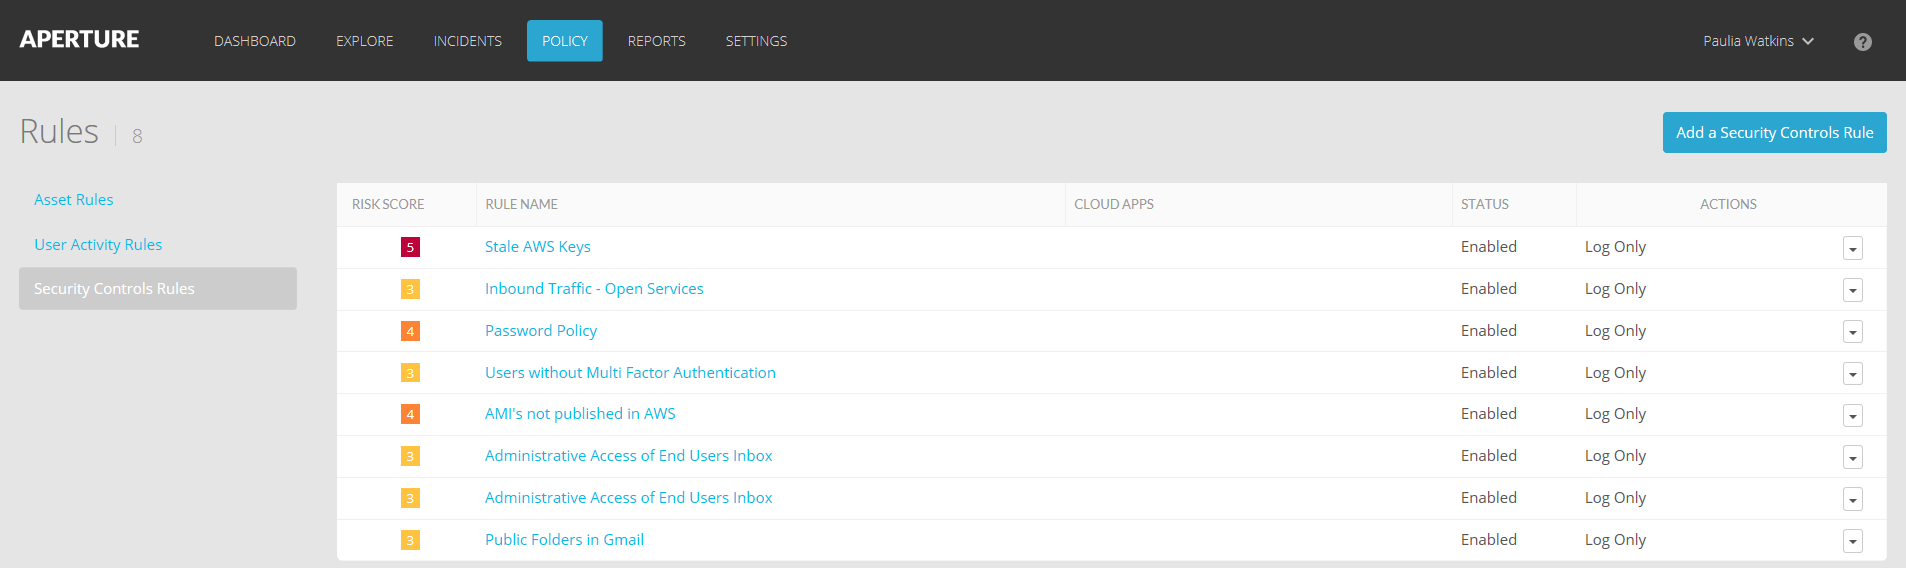Click risk badge for Multi Factor Authentication rule
1906x568 pixels.
(410, 373)
